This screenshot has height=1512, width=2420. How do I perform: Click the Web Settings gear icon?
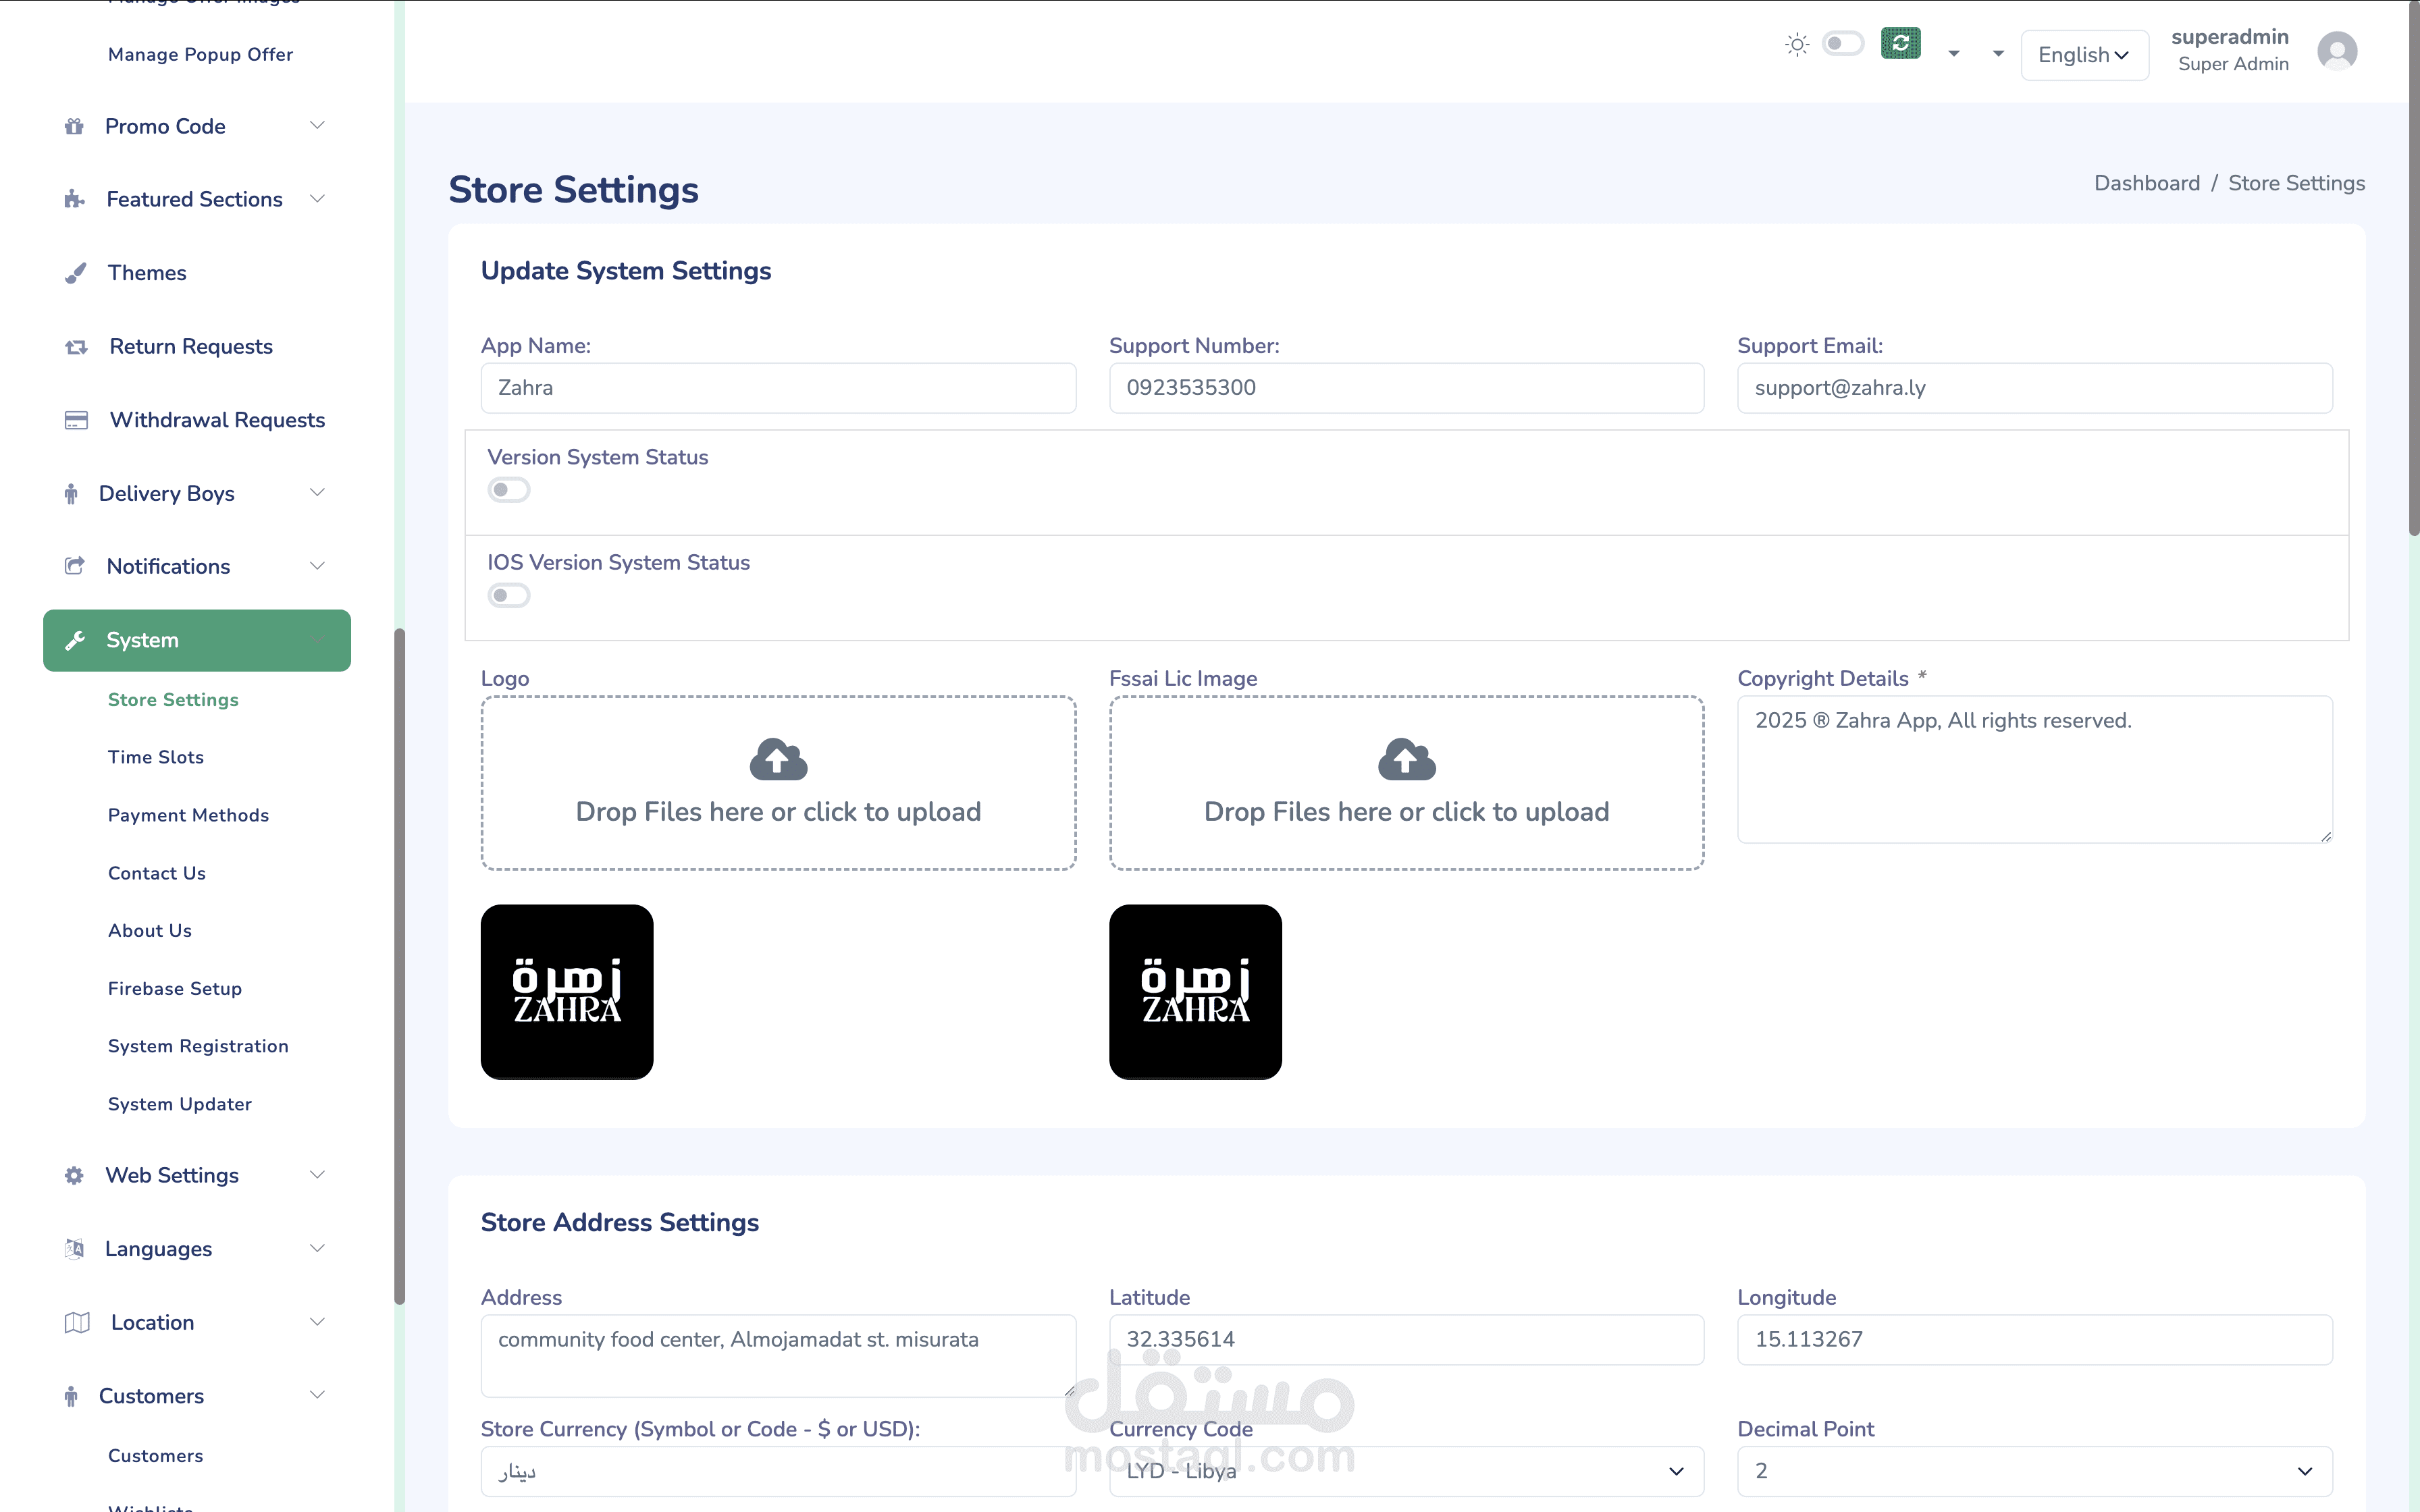click(74, 1175)
